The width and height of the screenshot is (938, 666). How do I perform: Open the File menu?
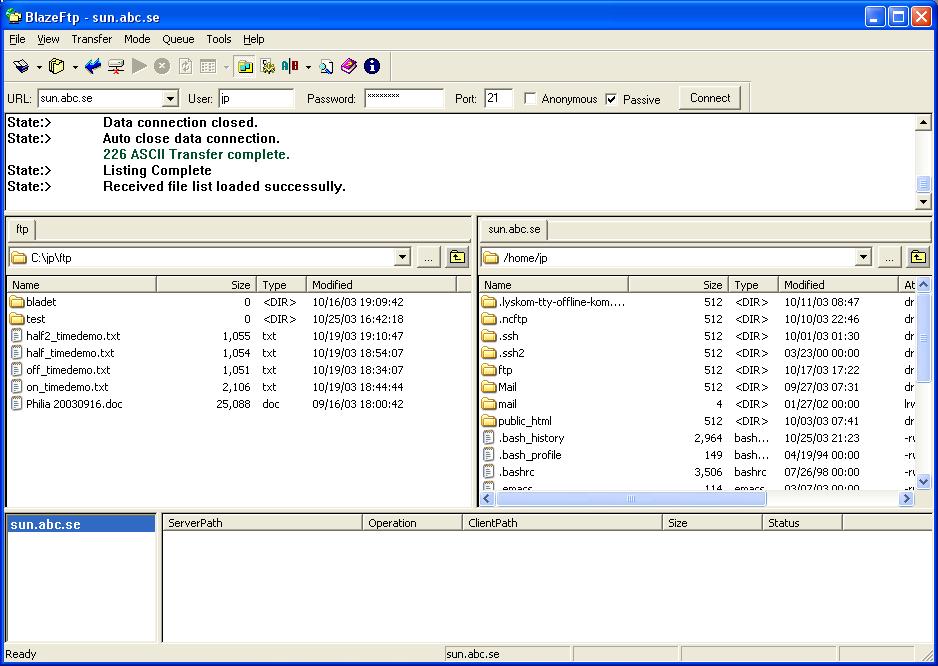pos(17,39)
